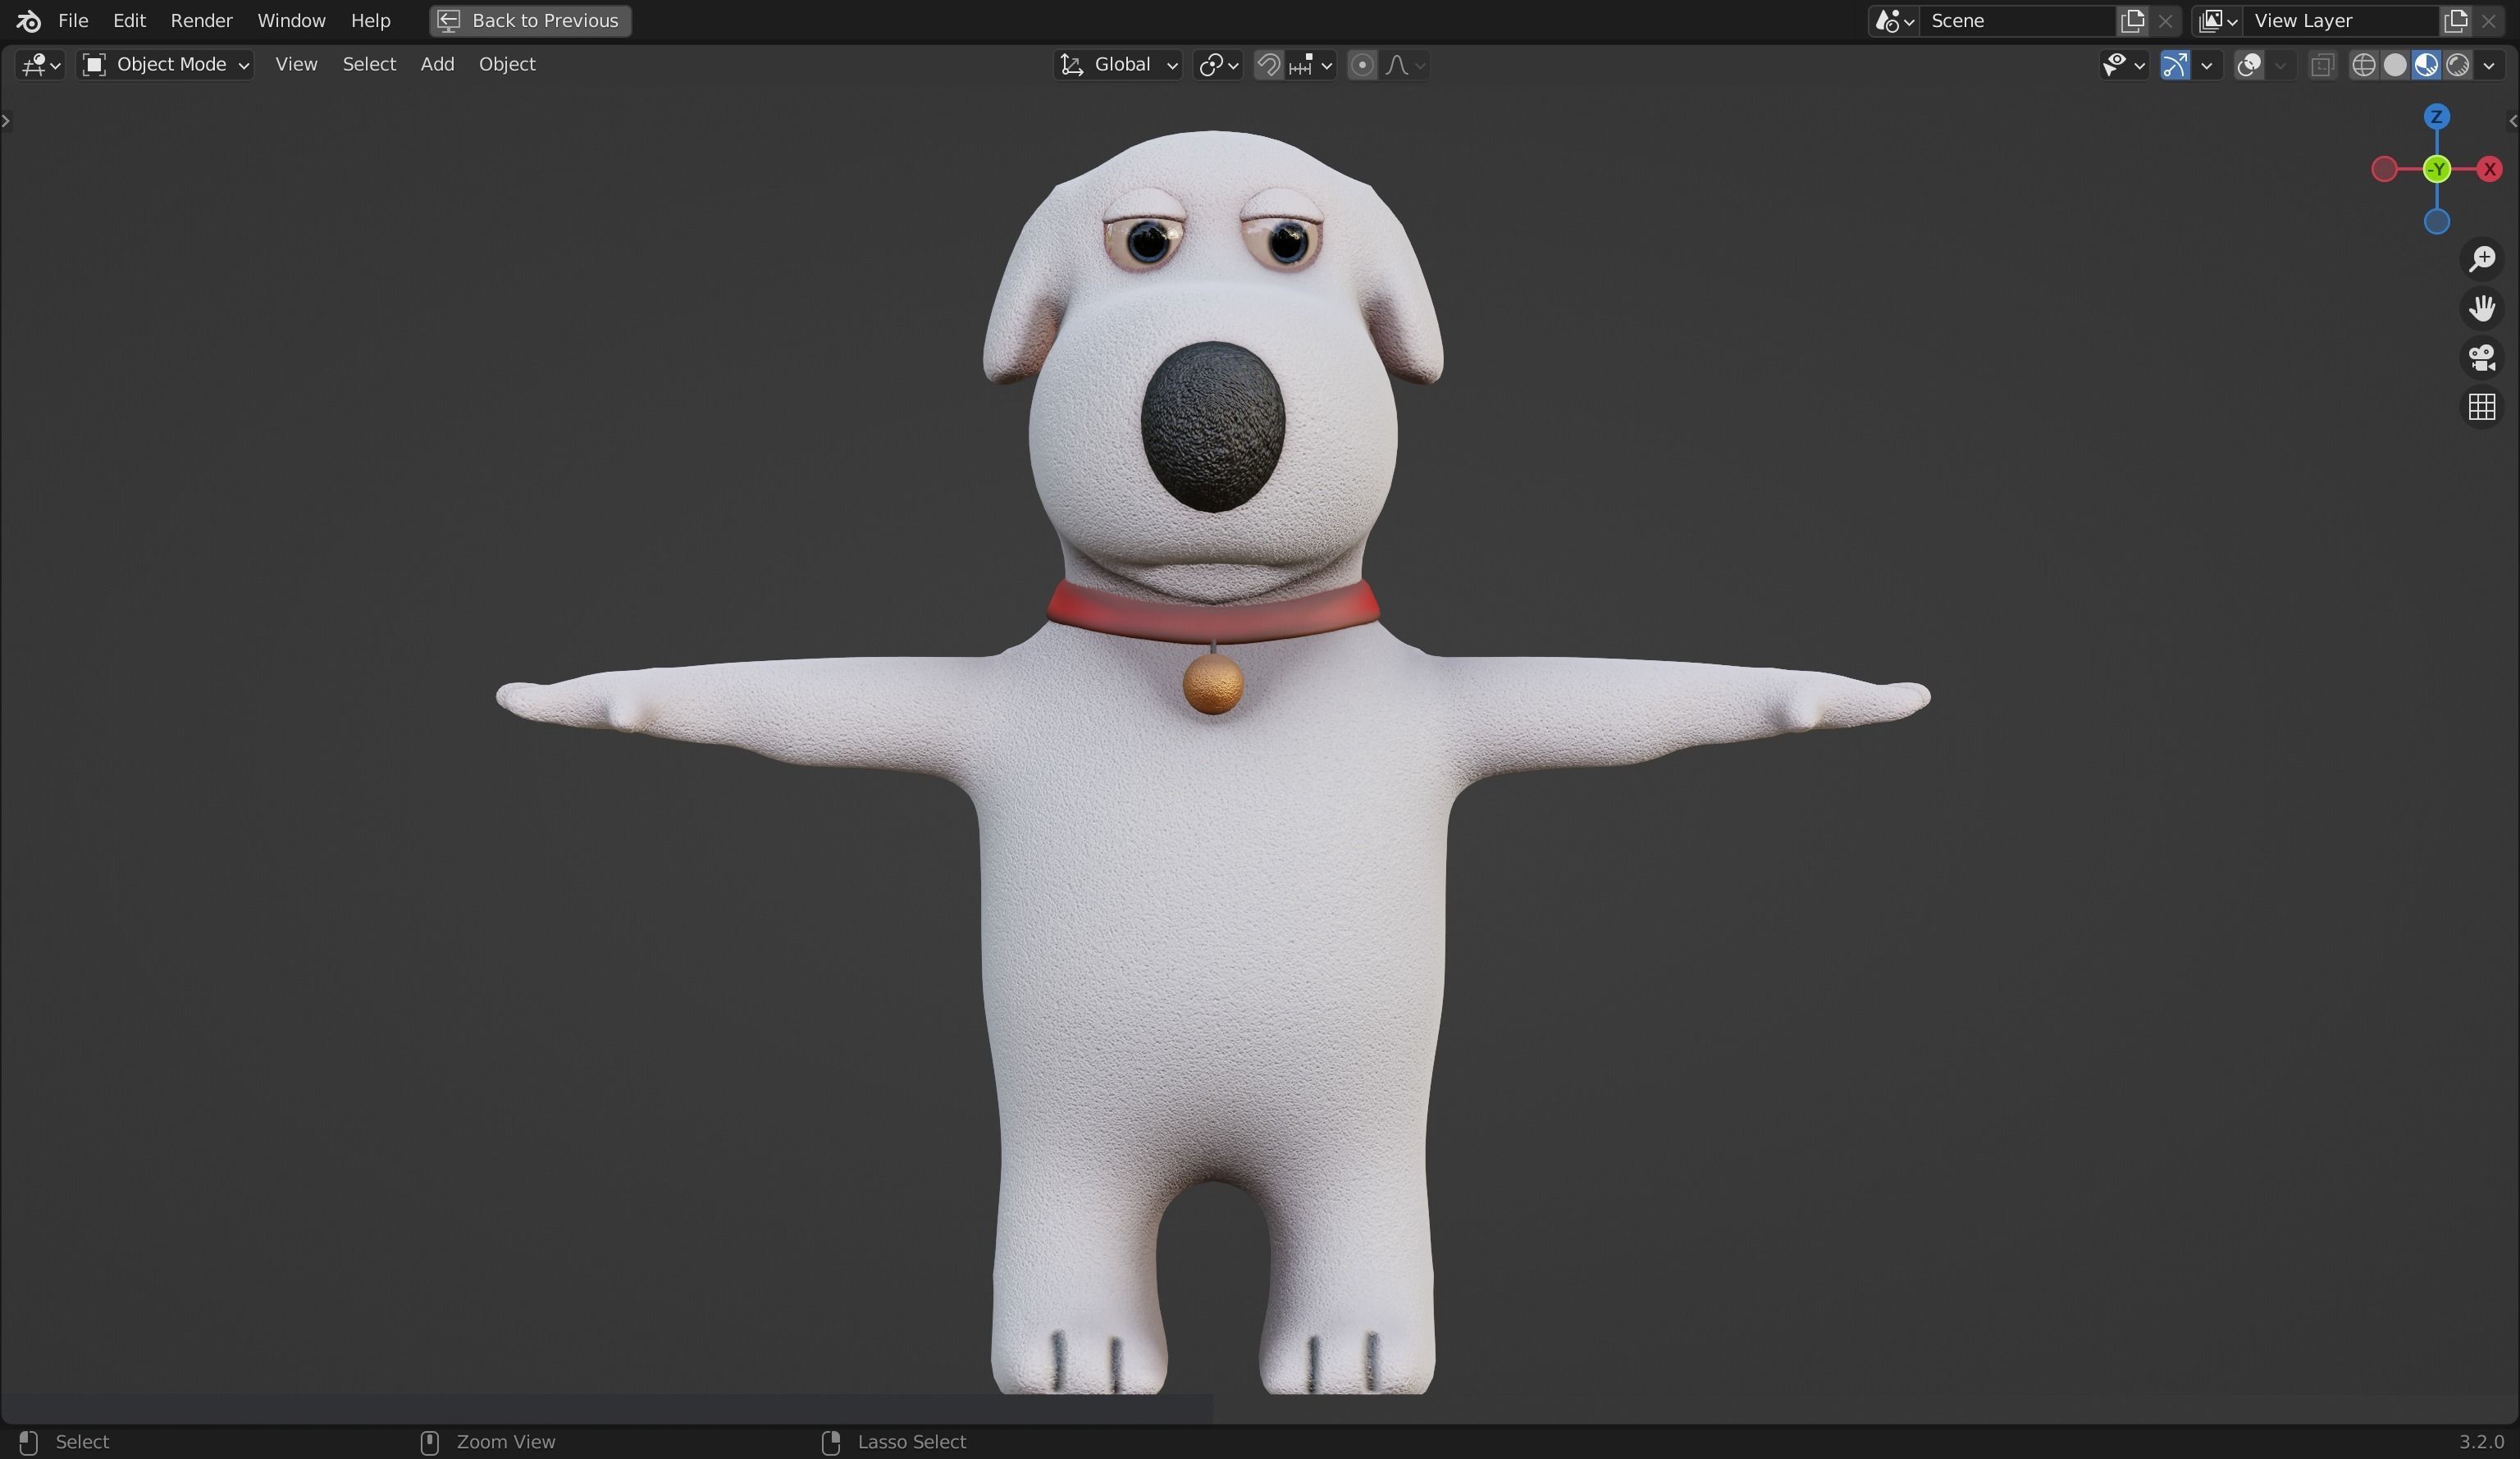Open the snapping options dropdown
This screenshot has width=2520, height=1459.
1311,65
